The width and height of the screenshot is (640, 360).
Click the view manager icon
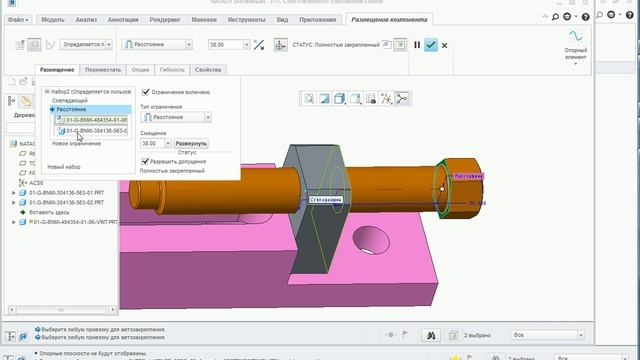[x=371, y=98]
